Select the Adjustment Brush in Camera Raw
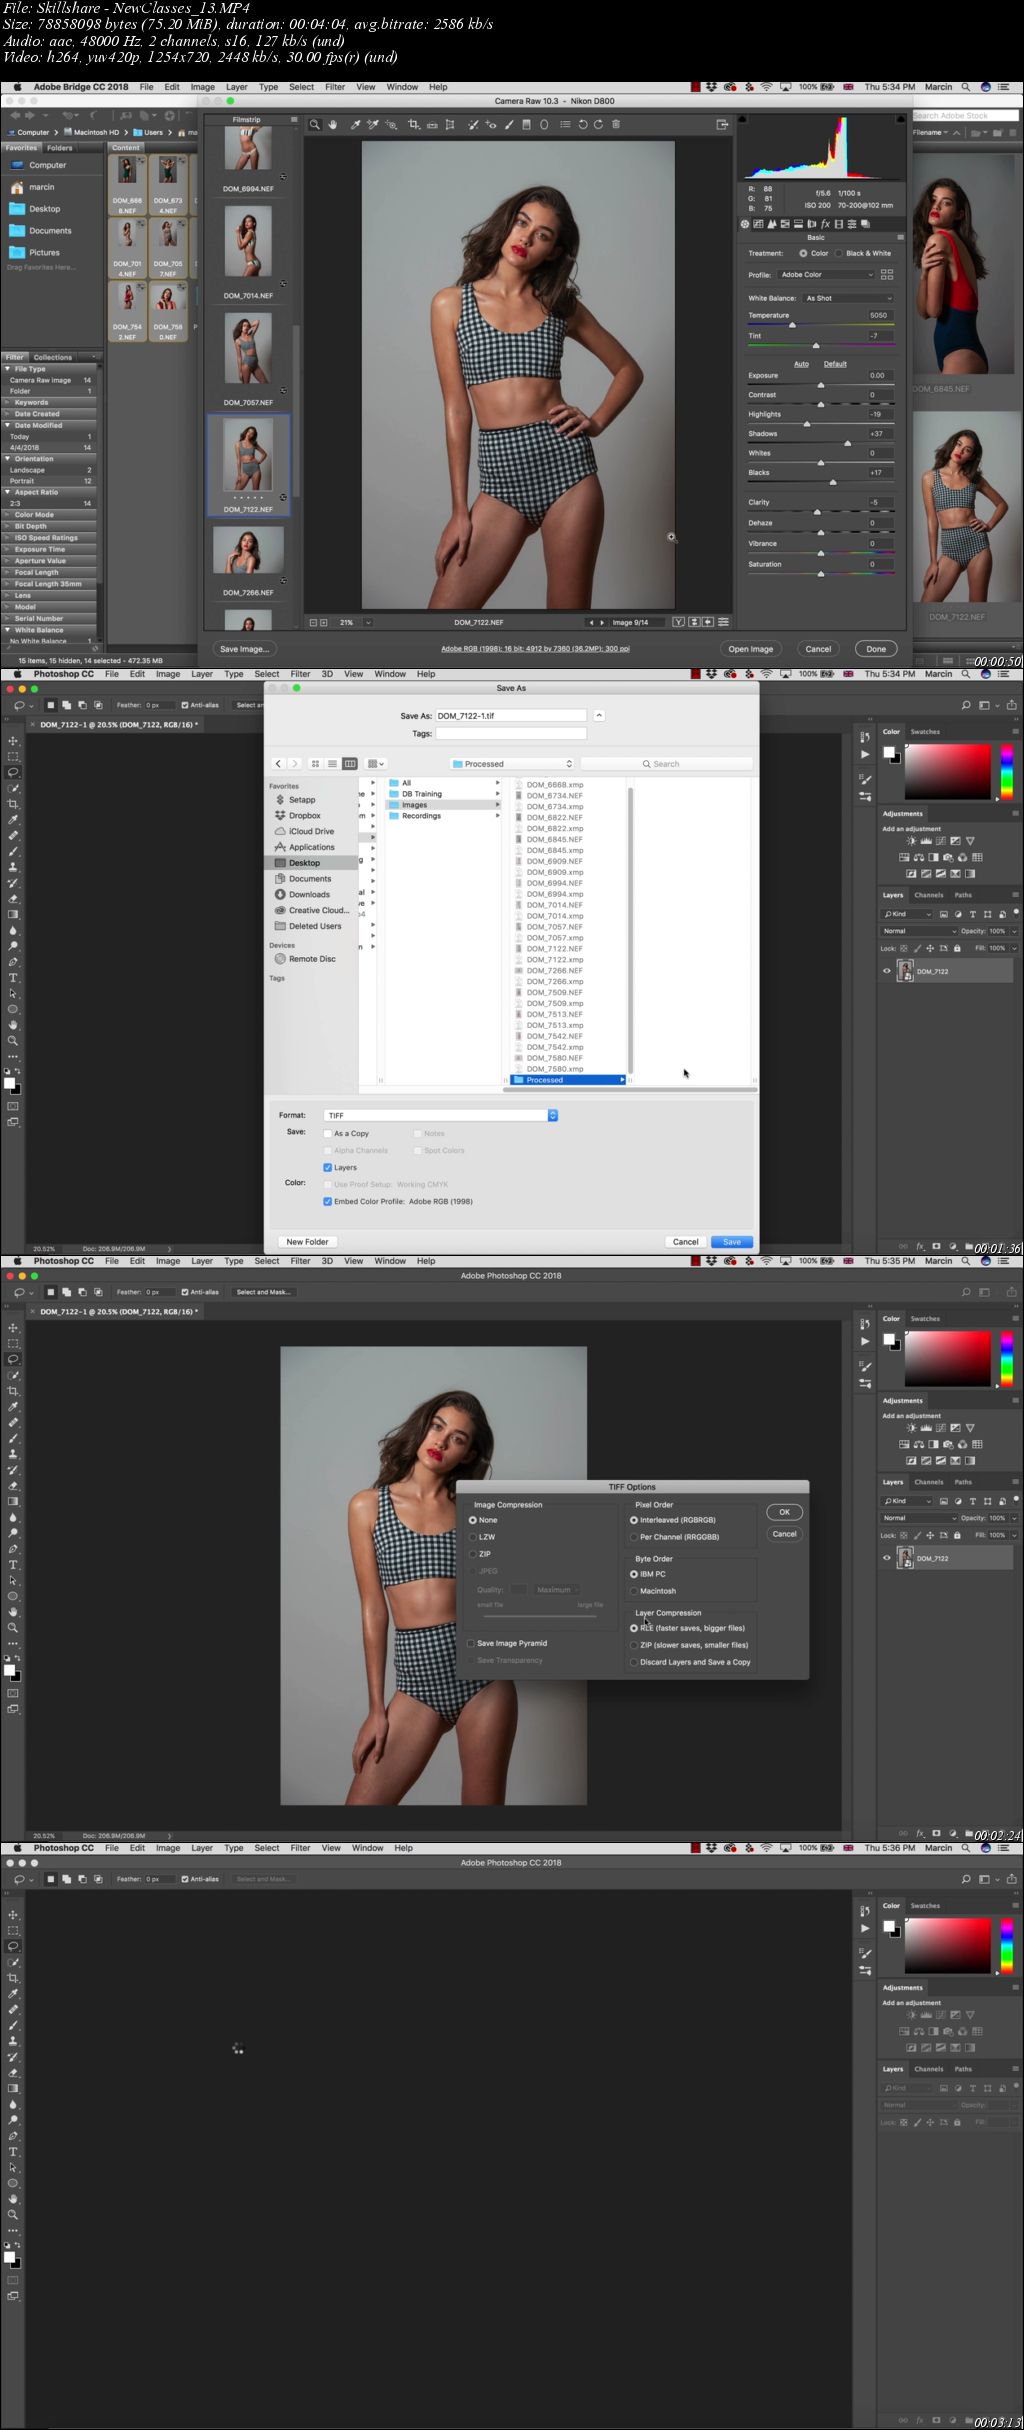Image resolution: width=1024 pixels, height=2430 pixels. click(509, 125)
